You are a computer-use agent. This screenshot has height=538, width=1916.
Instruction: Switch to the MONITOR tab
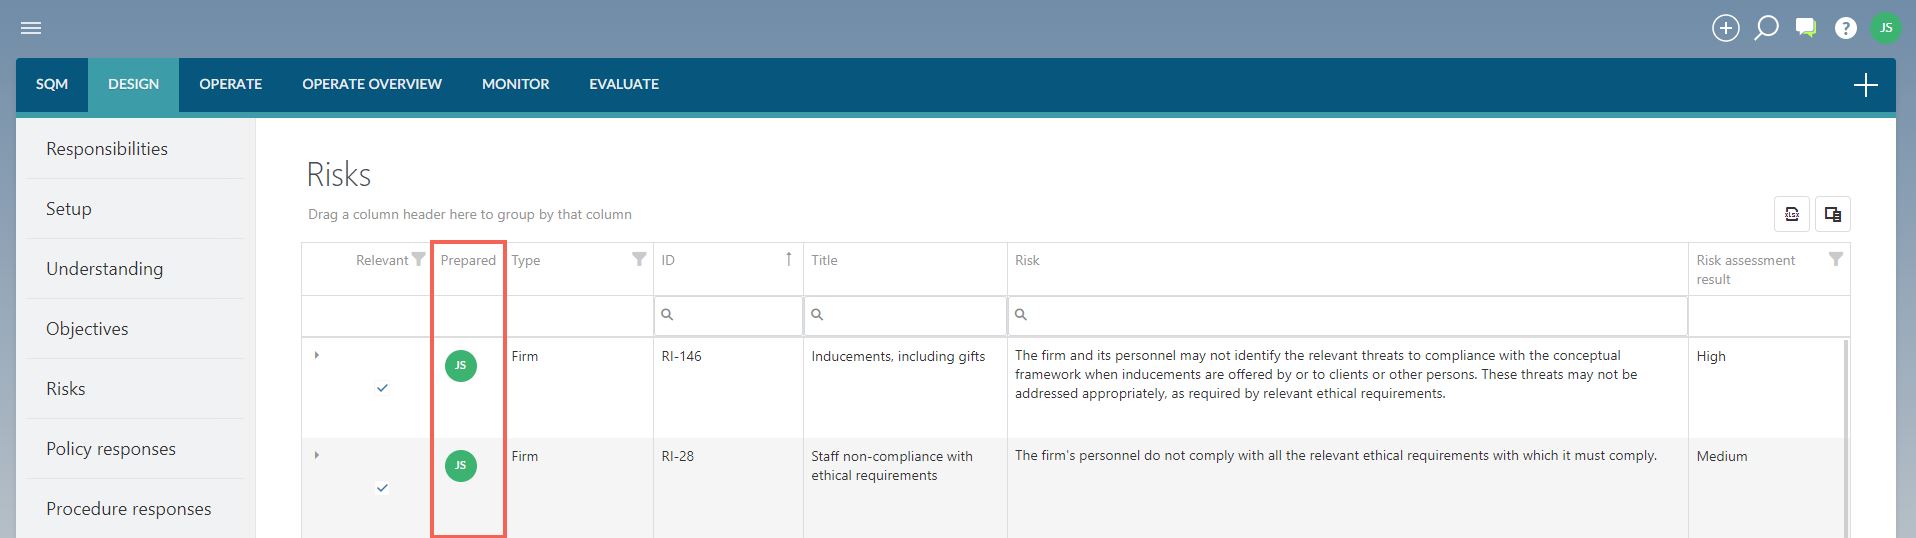515,84
